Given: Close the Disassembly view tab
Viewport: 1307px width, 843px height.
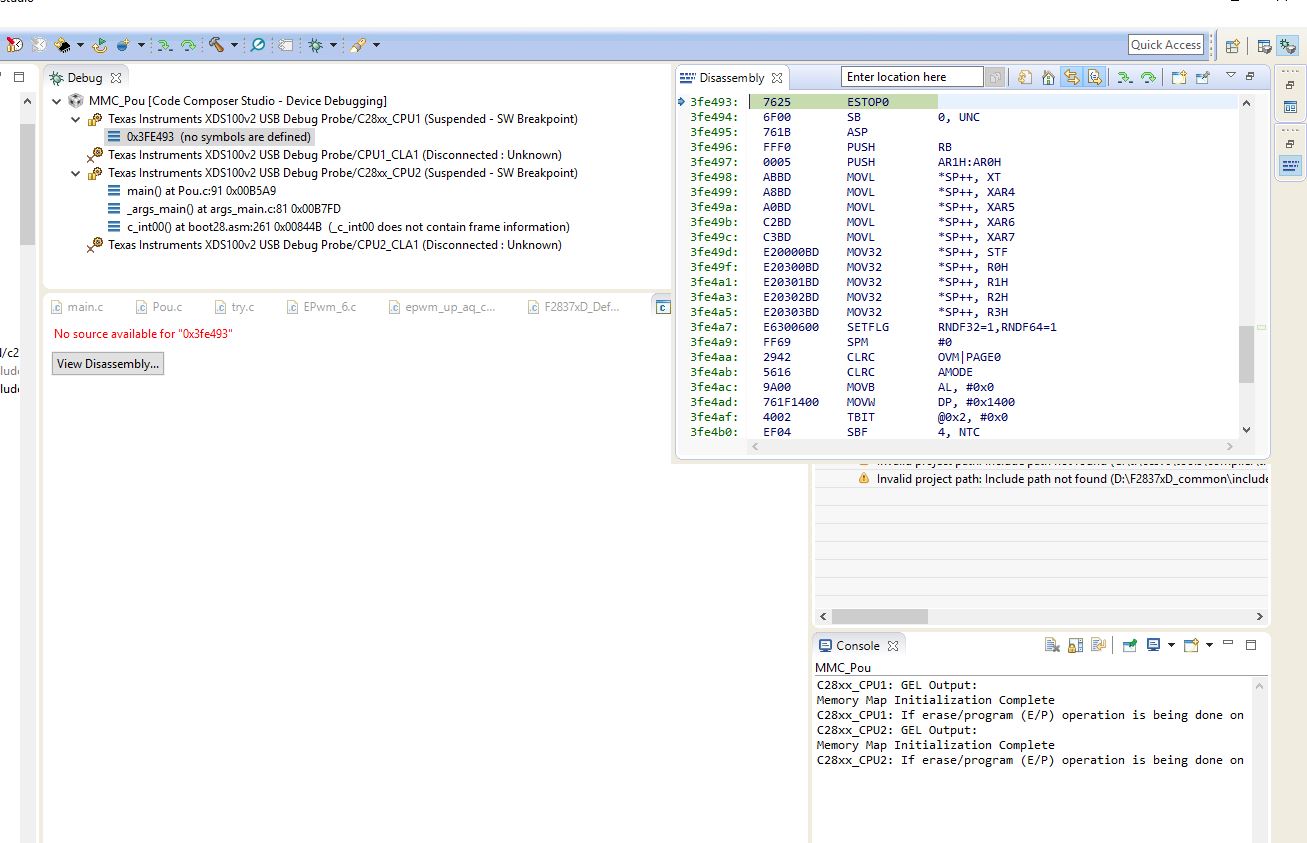Looking at the screenshot, I should coord(777,78).
